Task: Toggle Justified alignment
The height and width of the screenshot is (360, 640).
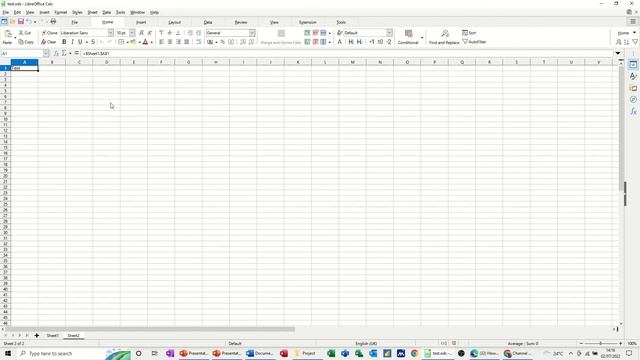Action: 187,42
